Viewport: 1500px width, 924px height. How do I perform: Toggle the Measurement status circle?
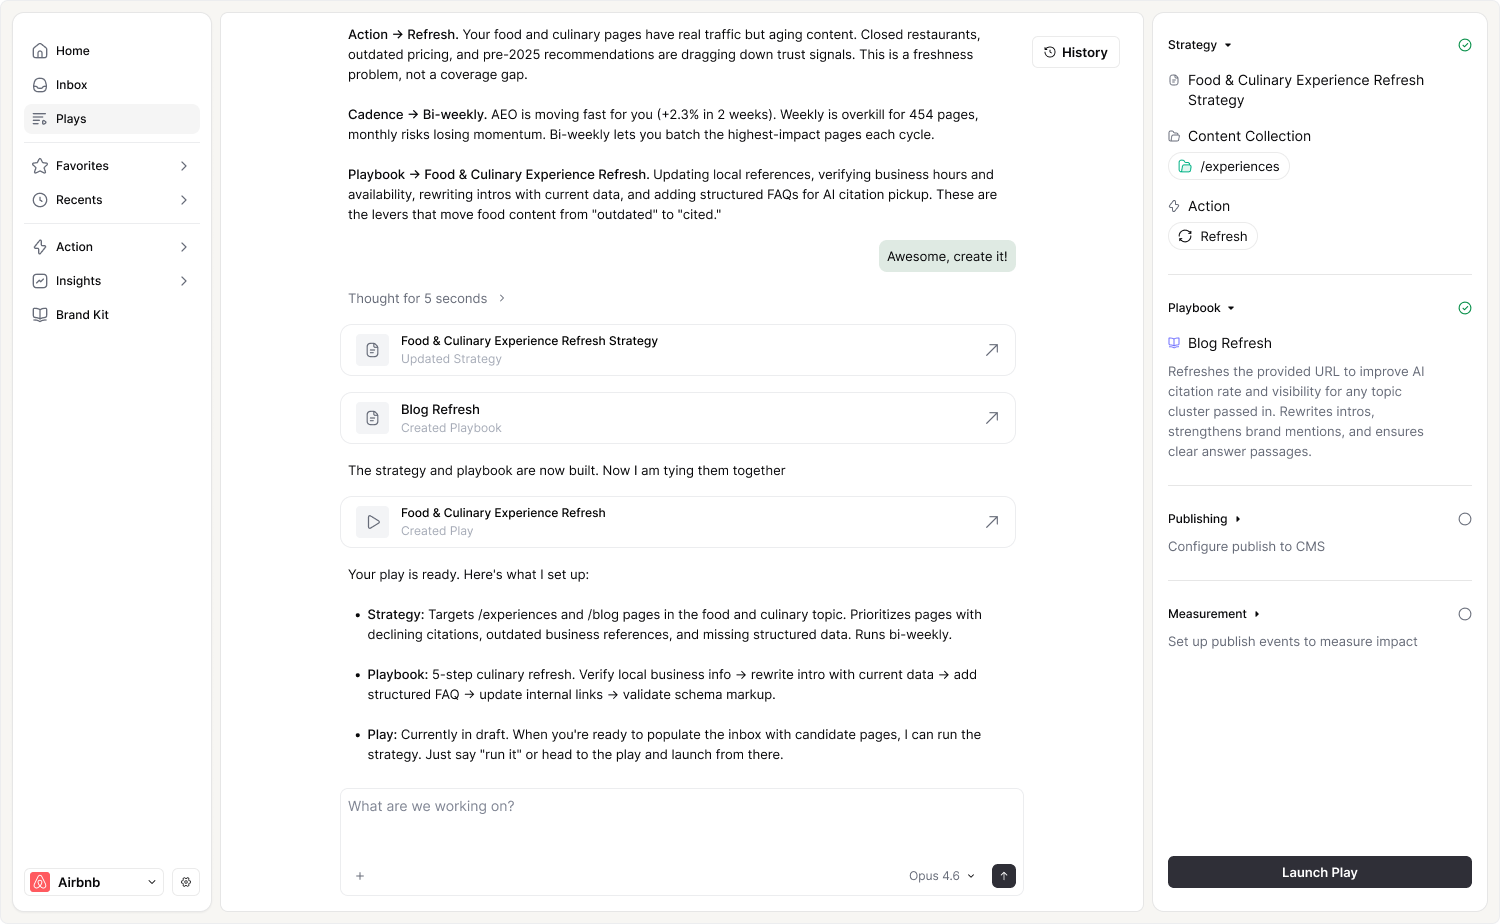click(1464, 614)
